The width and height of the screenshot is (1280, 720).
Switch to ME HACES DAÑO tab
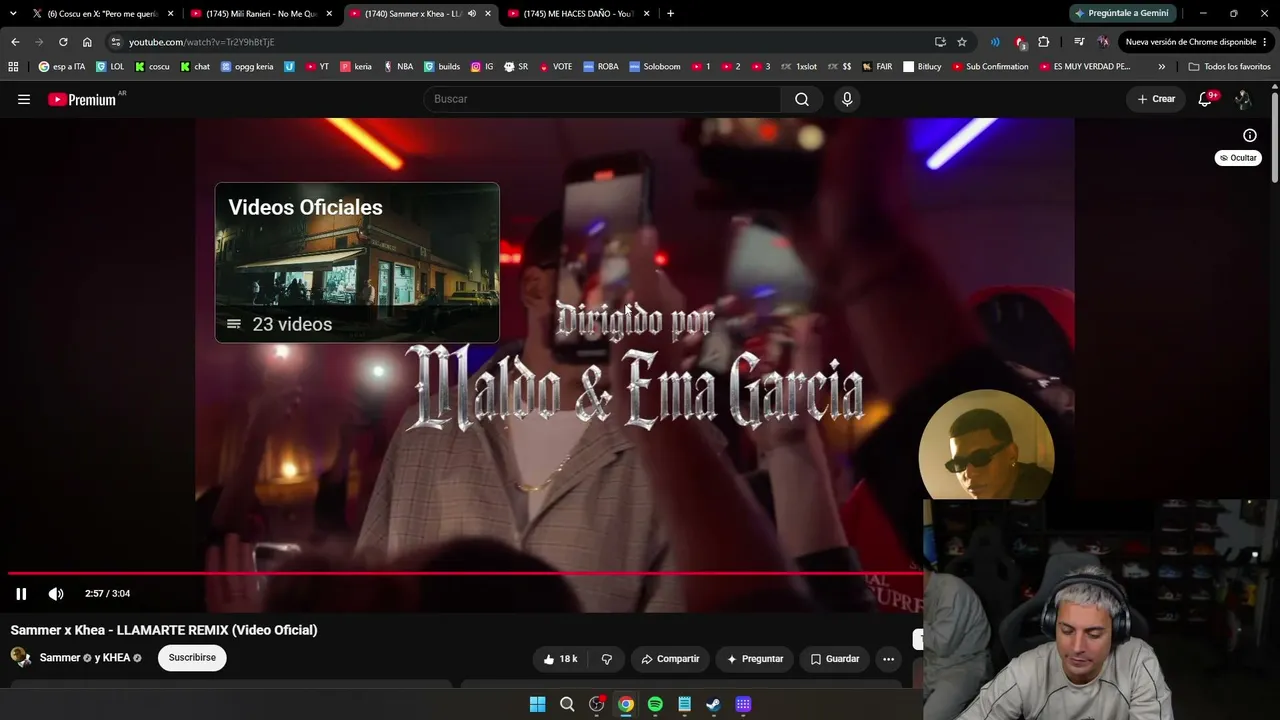(x=578, y=13)
